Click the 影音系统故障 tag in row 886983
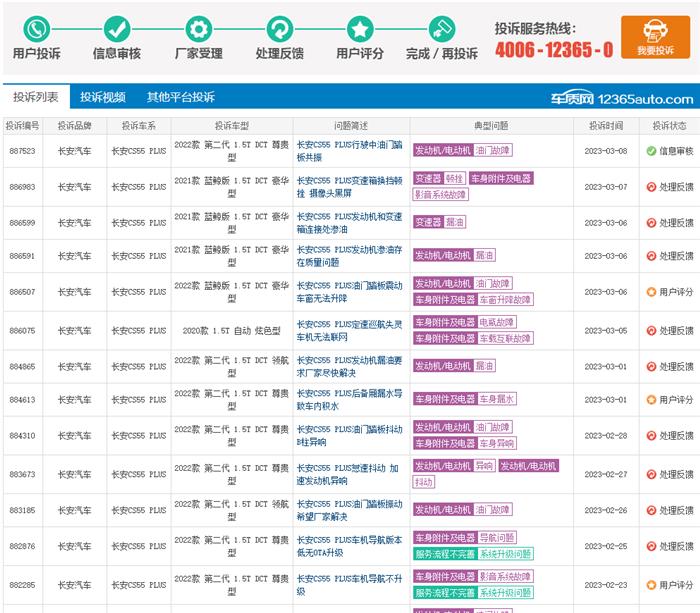The image size is (700, 613). tap(441, 194)
